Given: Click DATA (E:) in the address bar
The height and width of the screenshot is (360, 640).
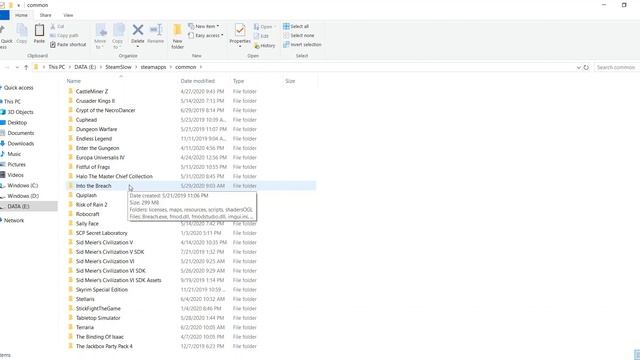Looking at the screenshot, I should (85, 67).
